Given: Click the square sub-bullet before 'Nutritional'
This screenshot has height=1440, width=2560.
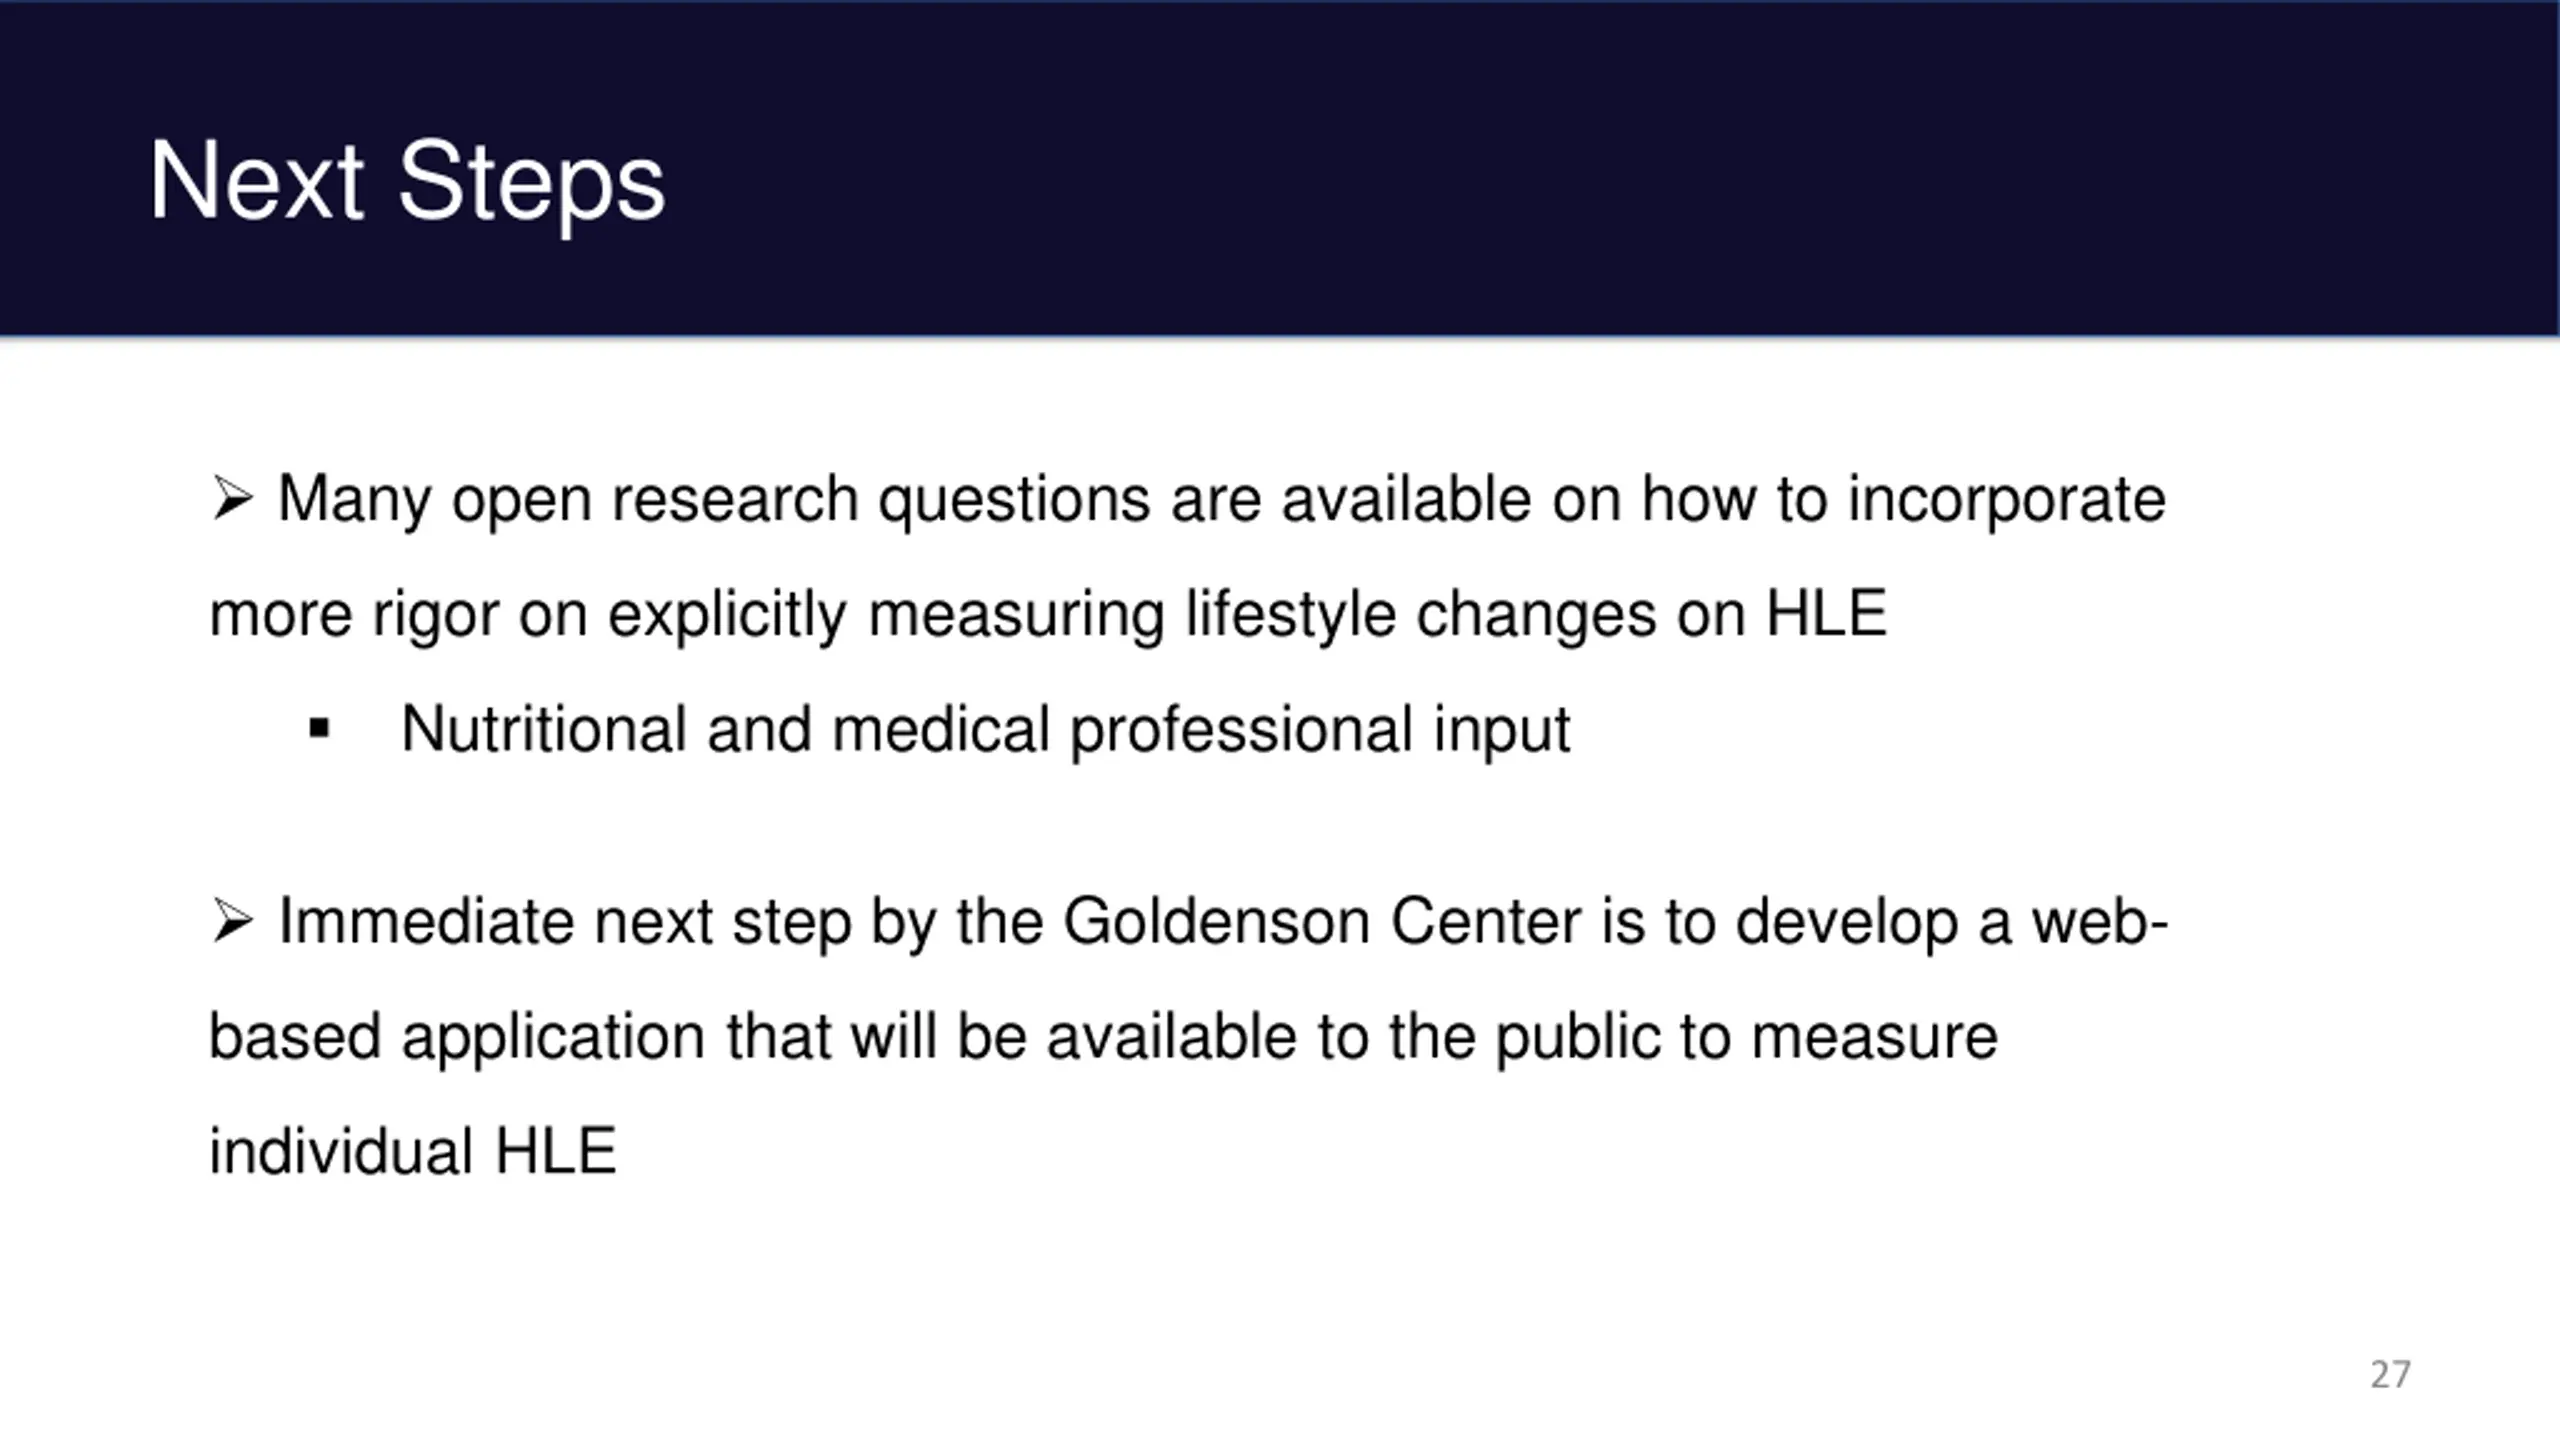Looking at the screenshot, I should coord(319,728).
